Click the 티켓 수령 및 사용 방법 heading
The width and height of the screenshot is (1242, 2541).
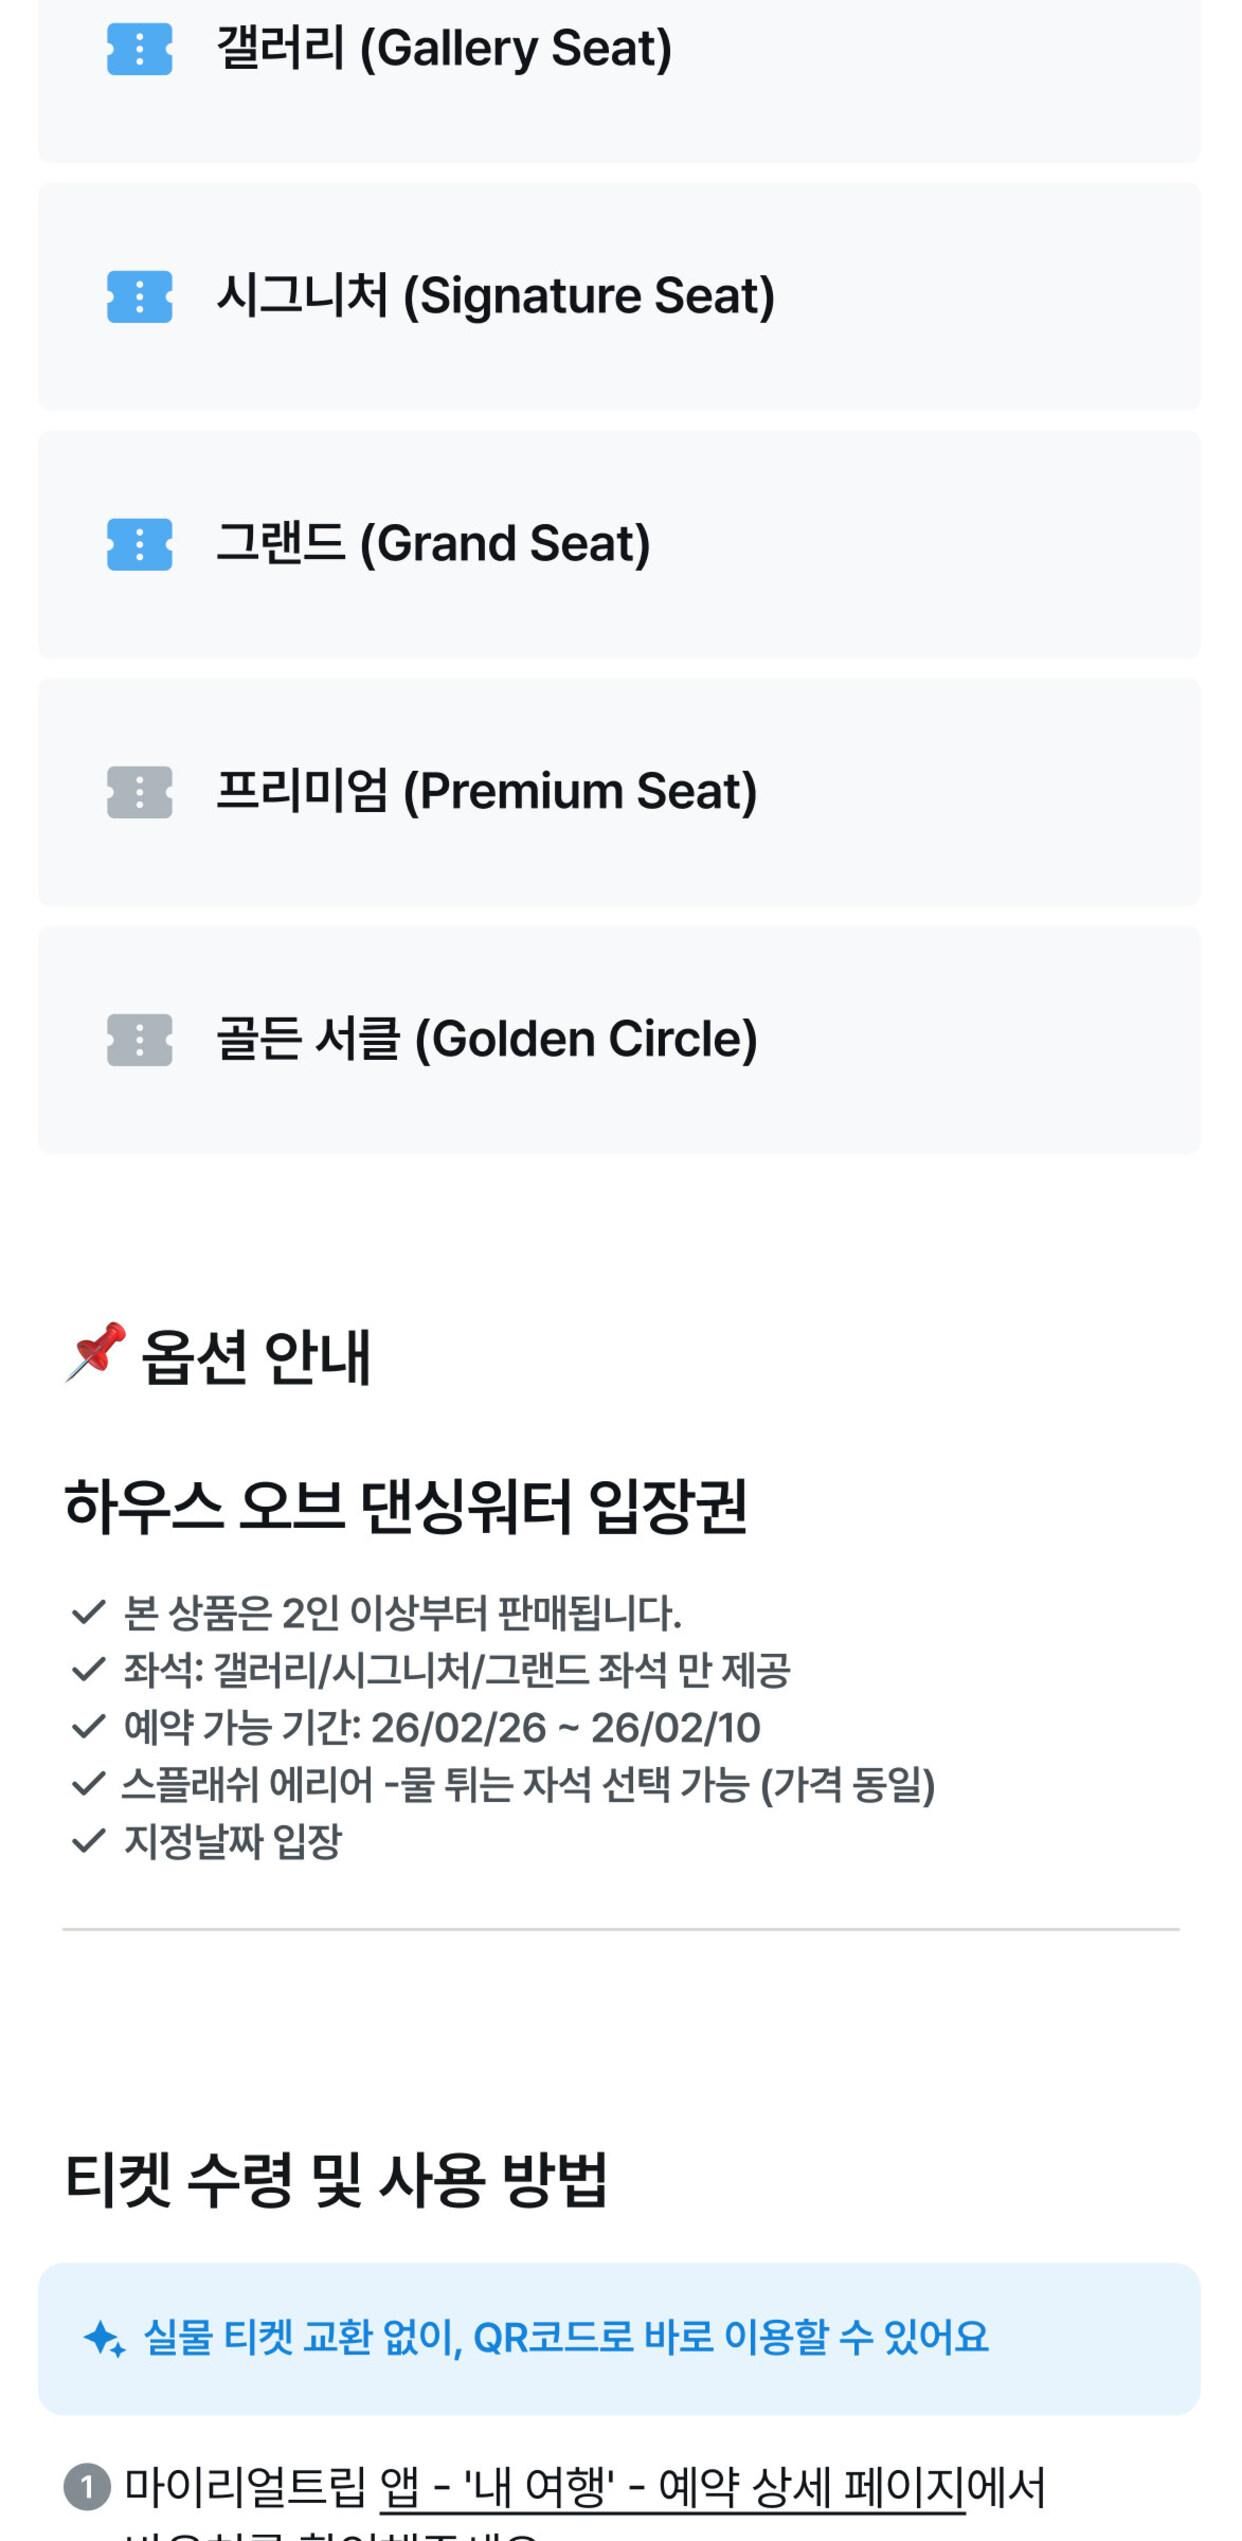(336, 2180)
